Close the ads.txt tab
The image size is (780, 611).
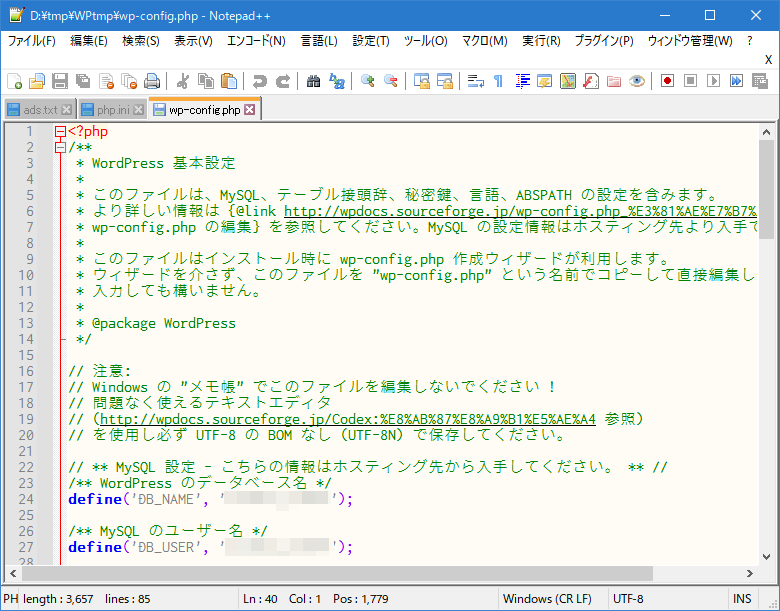tap(67, 110)
